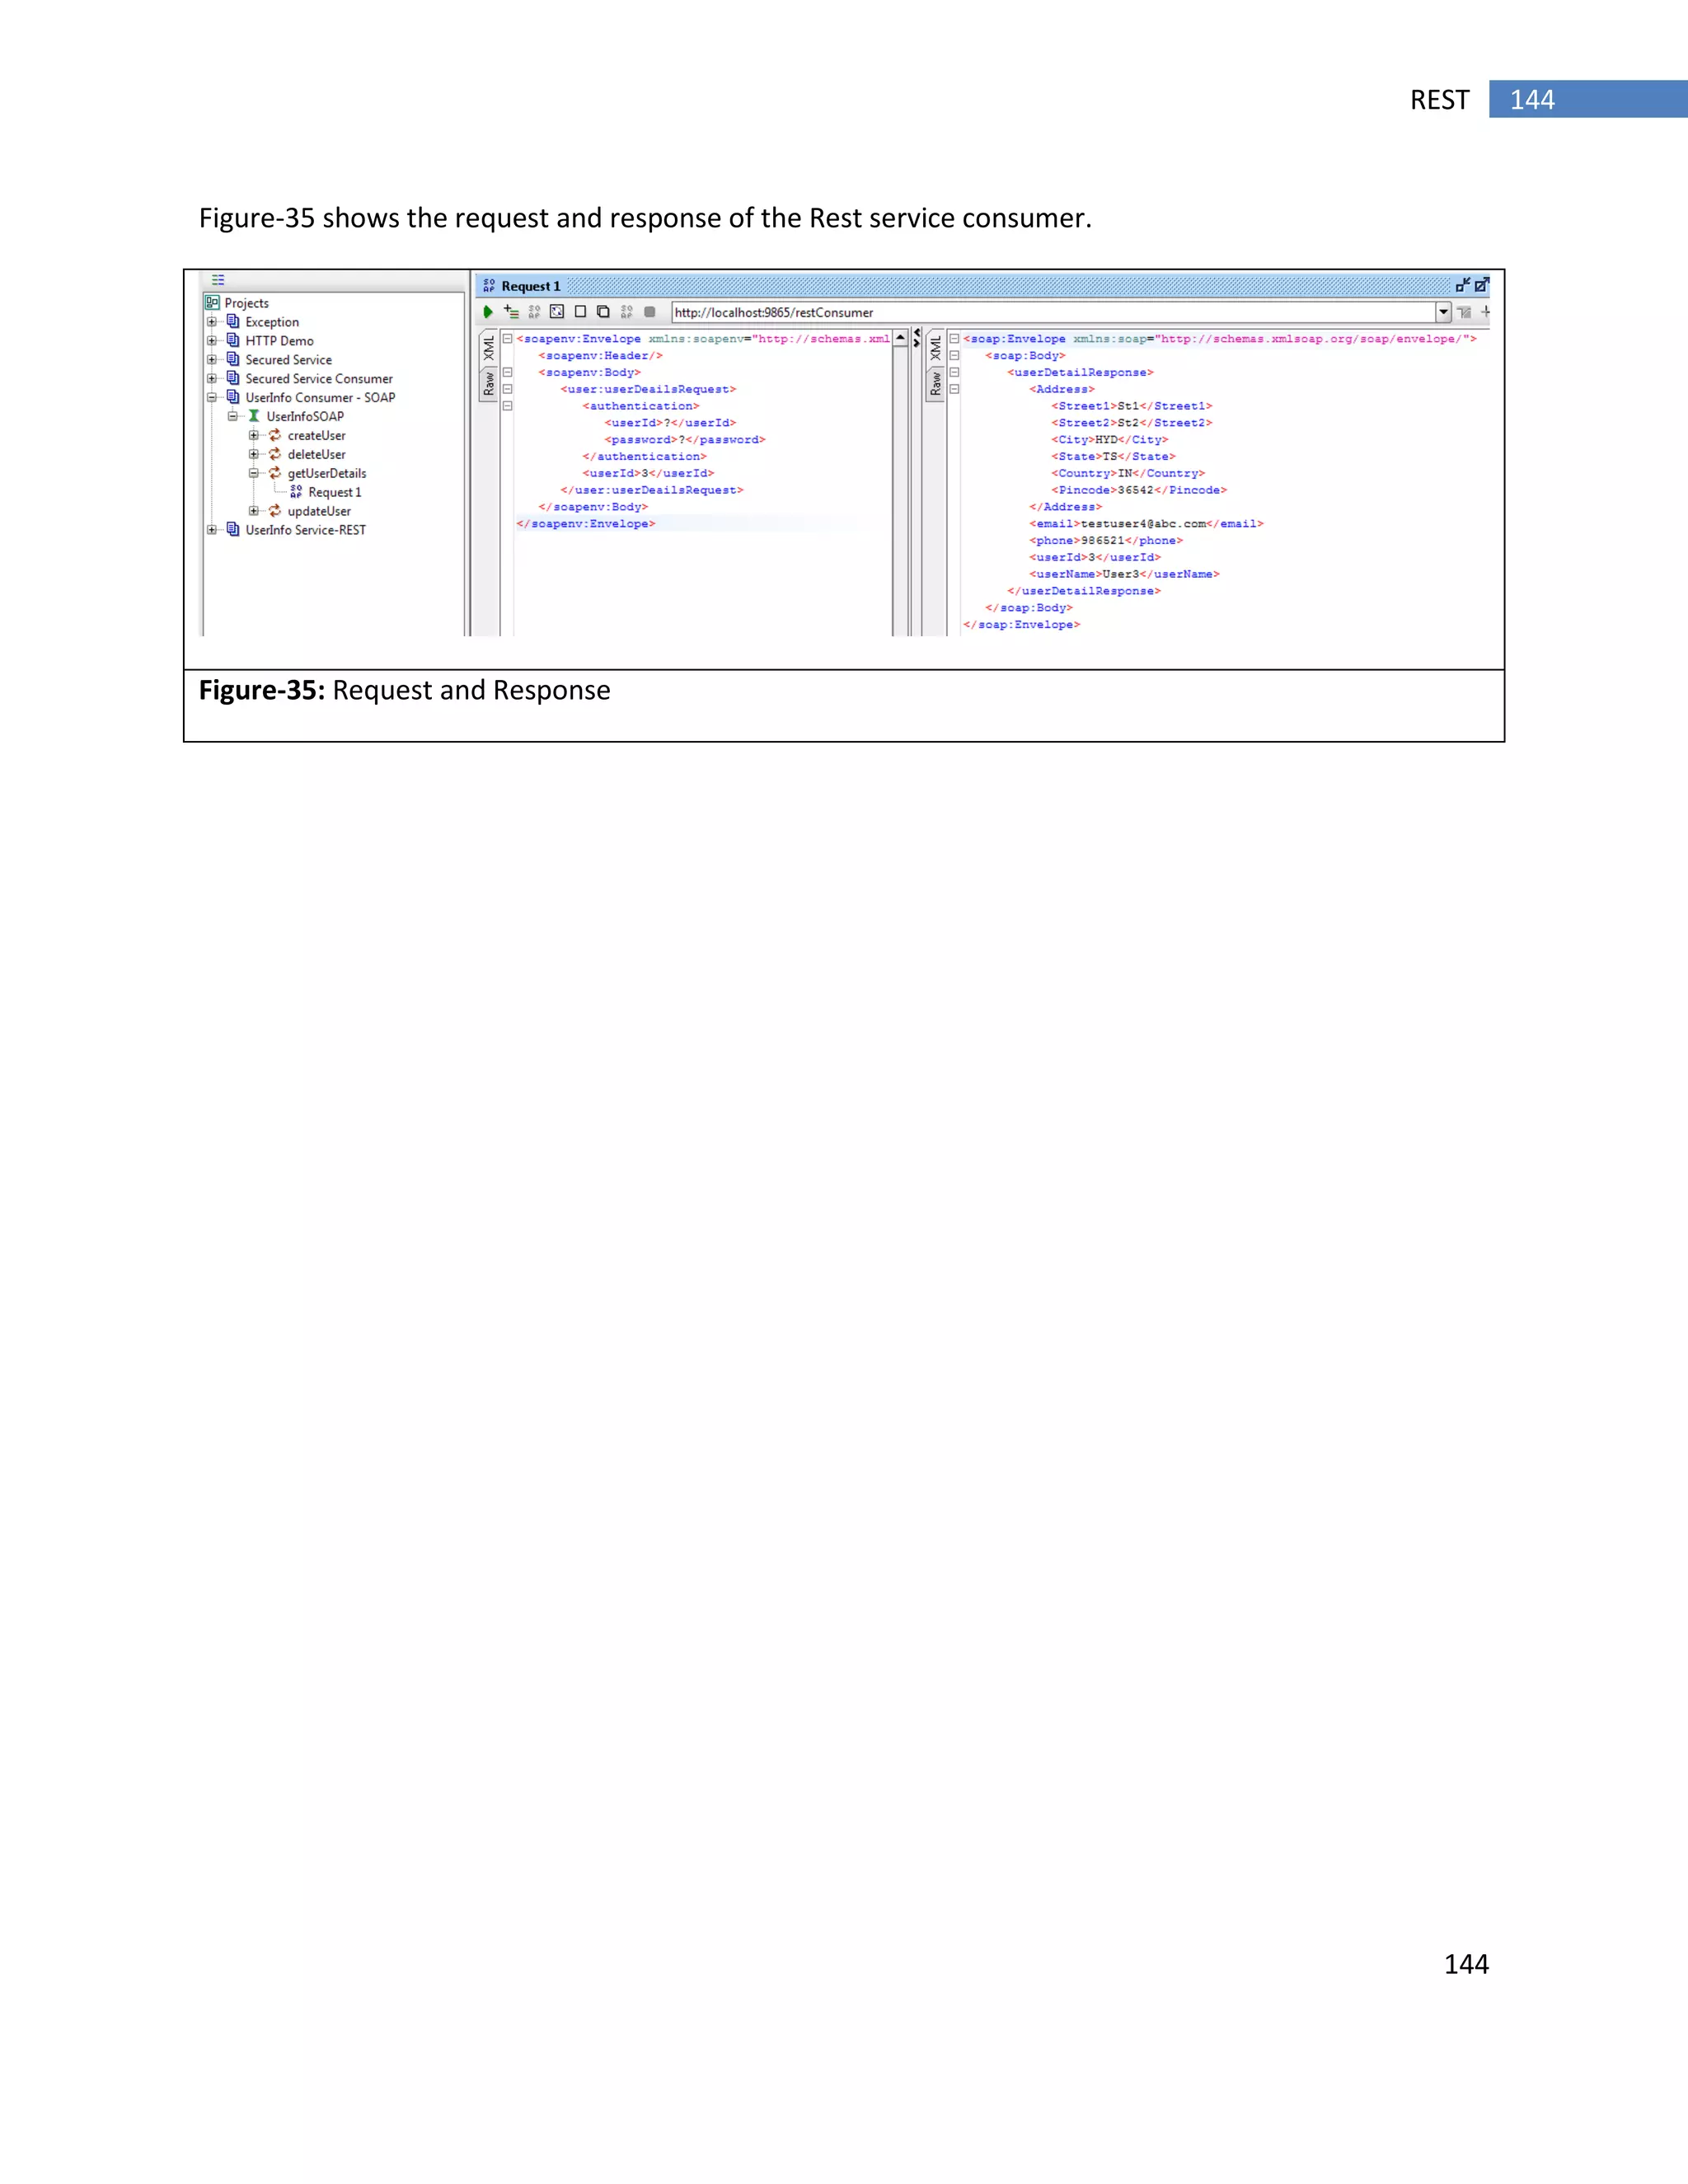Collapse the UserInfo Consumer - SOAP node

212,397
